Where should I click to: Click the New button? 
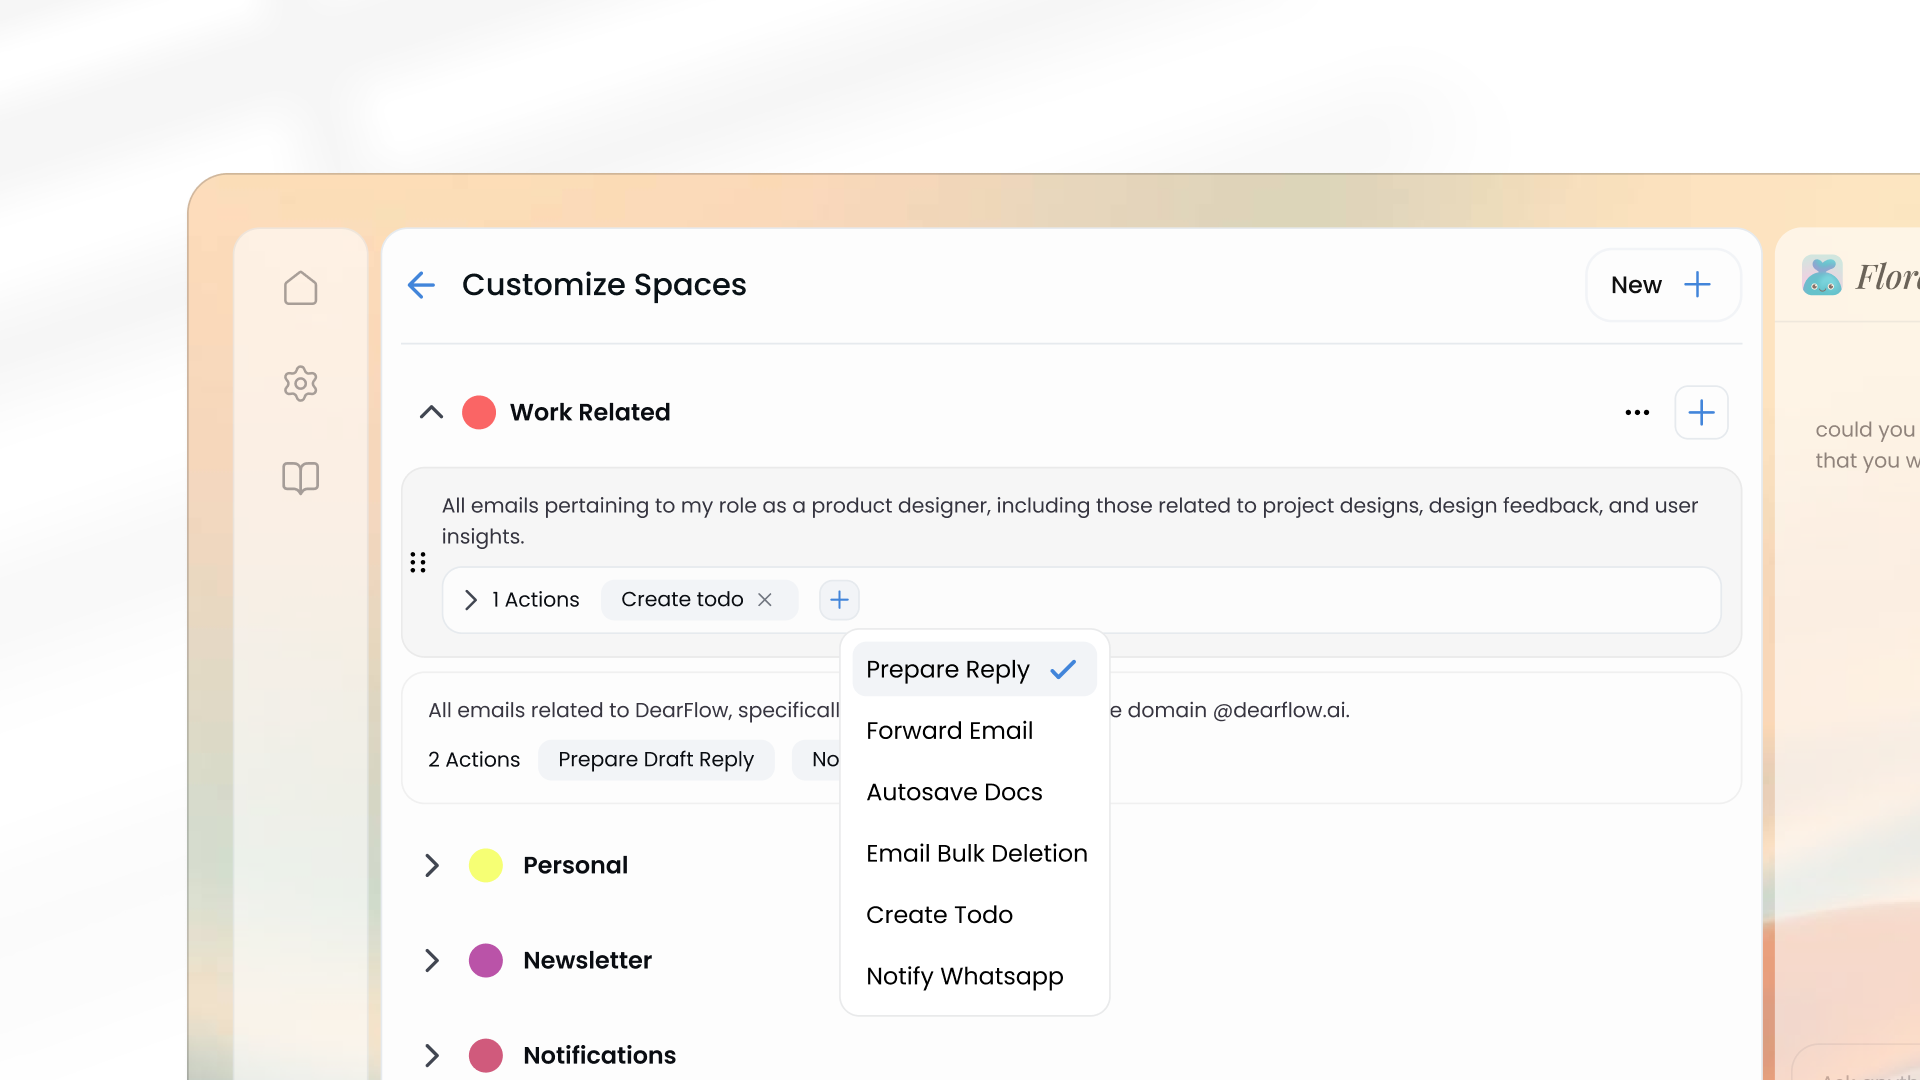click(1662, 285)
